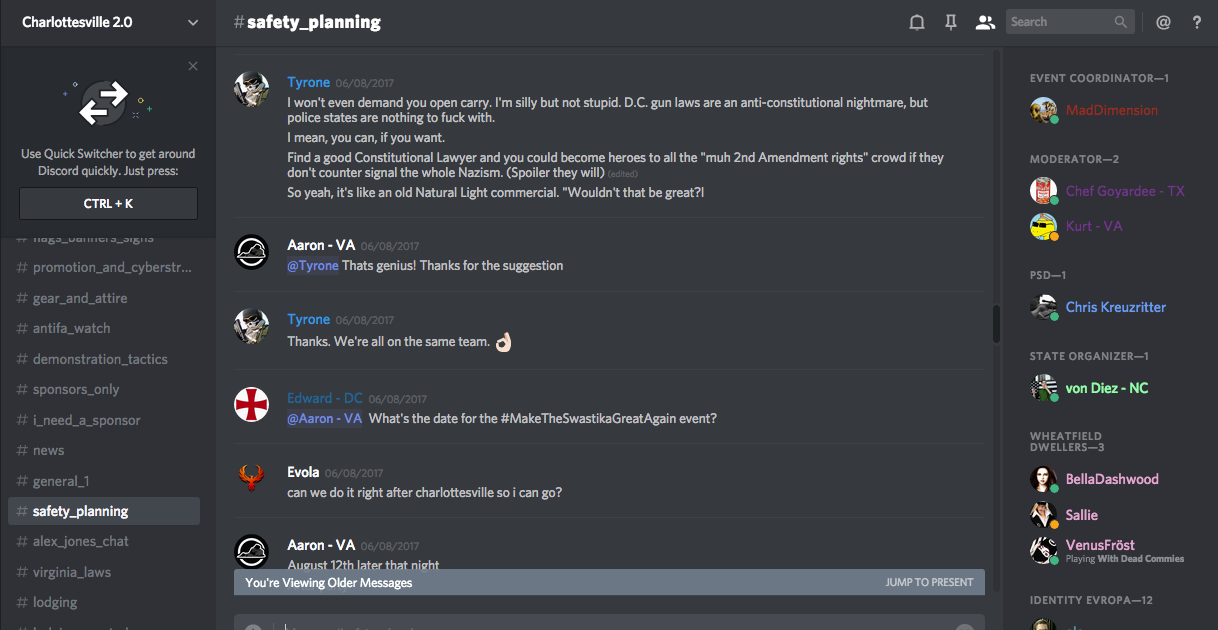The width and height of the screenshot is (1218, 630).
Task: Select the gear_and_attire channel
Action: click(79, 298)
